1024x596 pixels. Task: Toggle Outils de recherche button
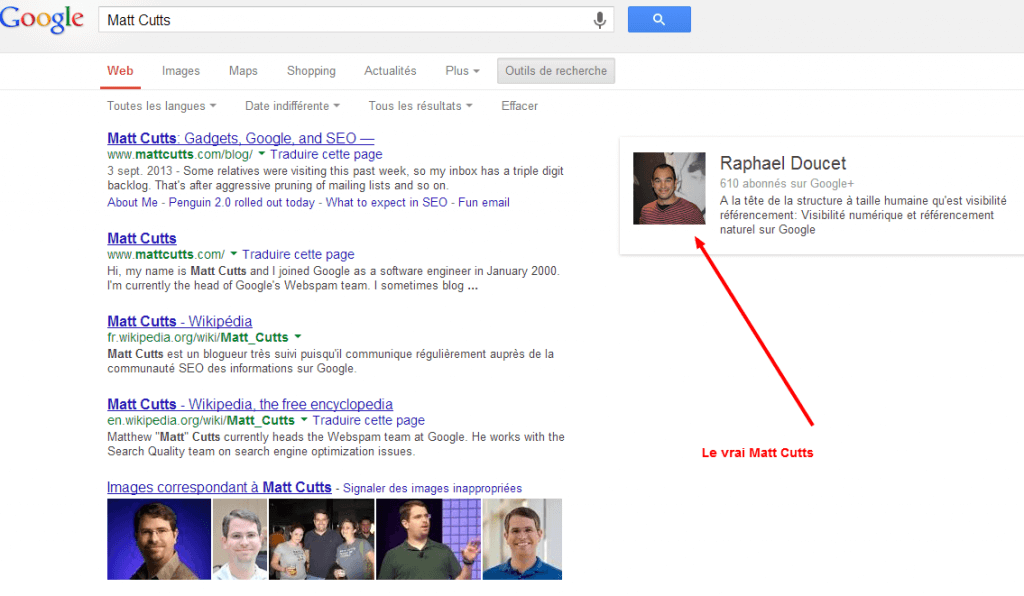pyautogui.click(x=556, y=71)
